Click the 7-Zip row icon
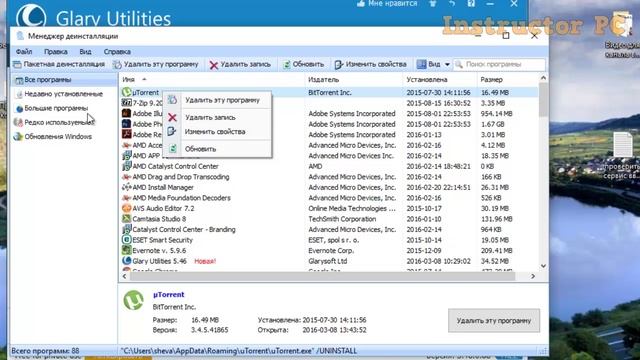The width and height of the screenshot is (640, 360). click(x=127, y=103)
